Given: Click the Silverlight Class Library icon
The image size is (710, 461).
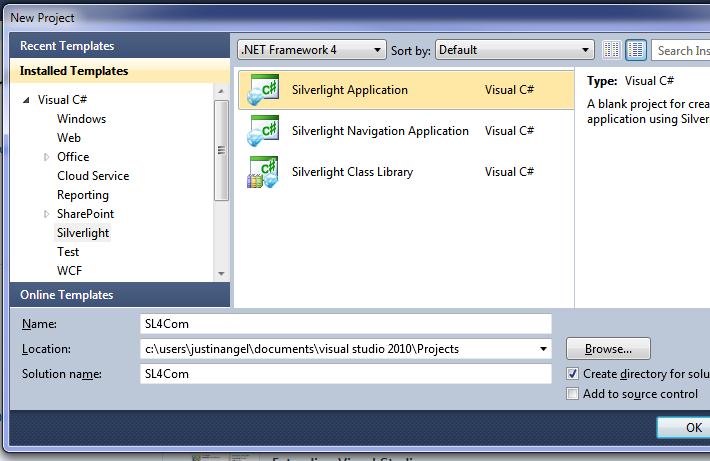Looking at the screenshot, I should pyautogui.click(x=263, y=172).
